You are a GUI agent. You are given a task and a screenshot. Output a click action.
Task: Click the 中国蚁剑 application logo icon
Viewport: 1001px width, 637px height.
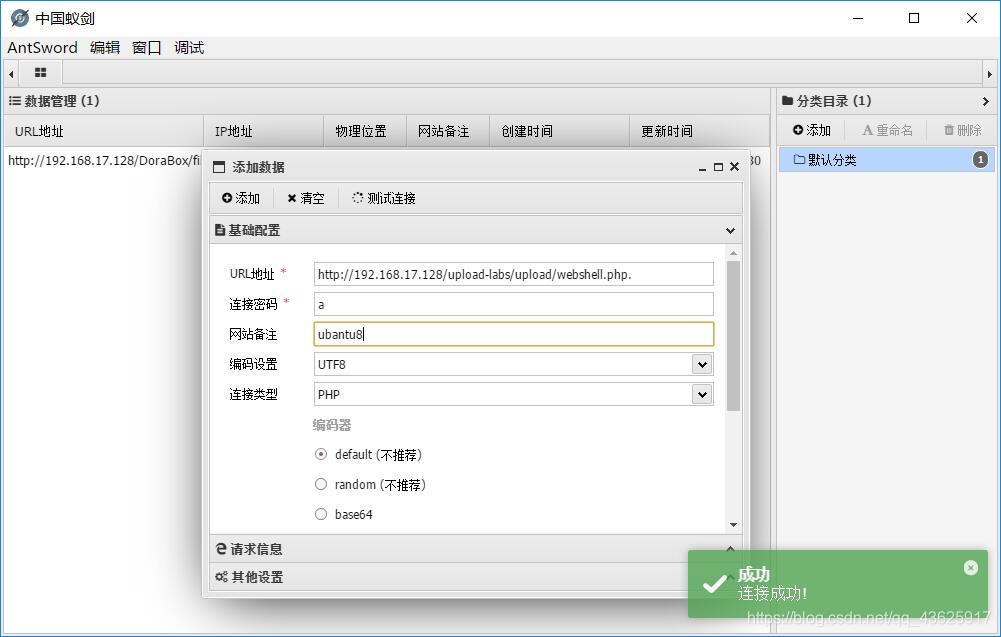(20, 18)
